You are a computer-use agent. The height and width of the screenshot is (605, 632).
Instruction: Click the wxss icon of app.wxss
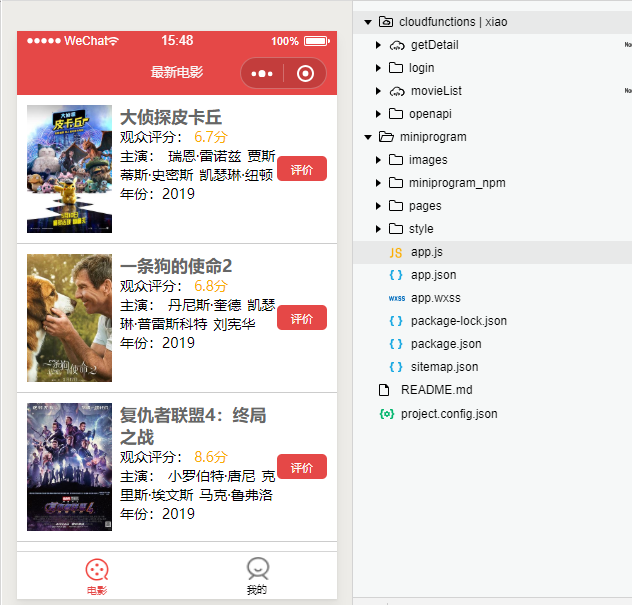397,298
